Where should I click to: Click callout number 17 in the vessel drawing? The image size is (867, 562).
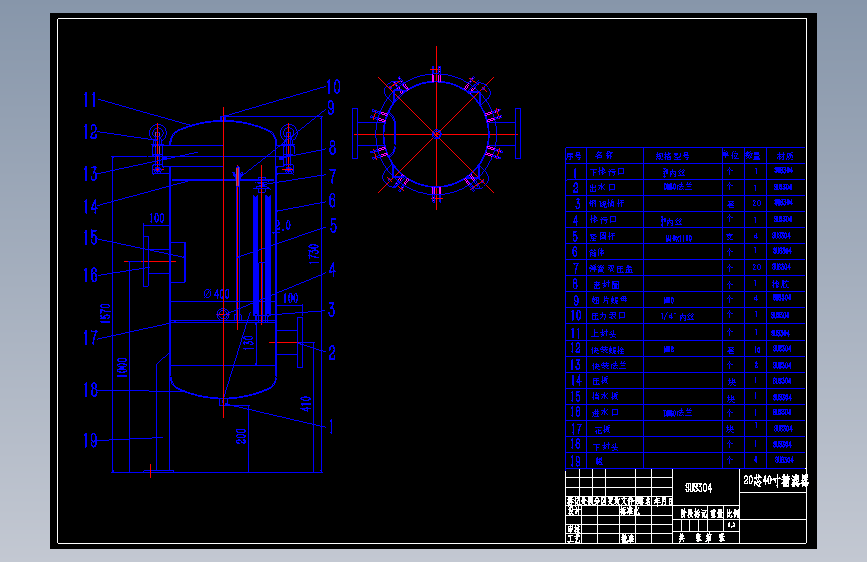point(90,337)
